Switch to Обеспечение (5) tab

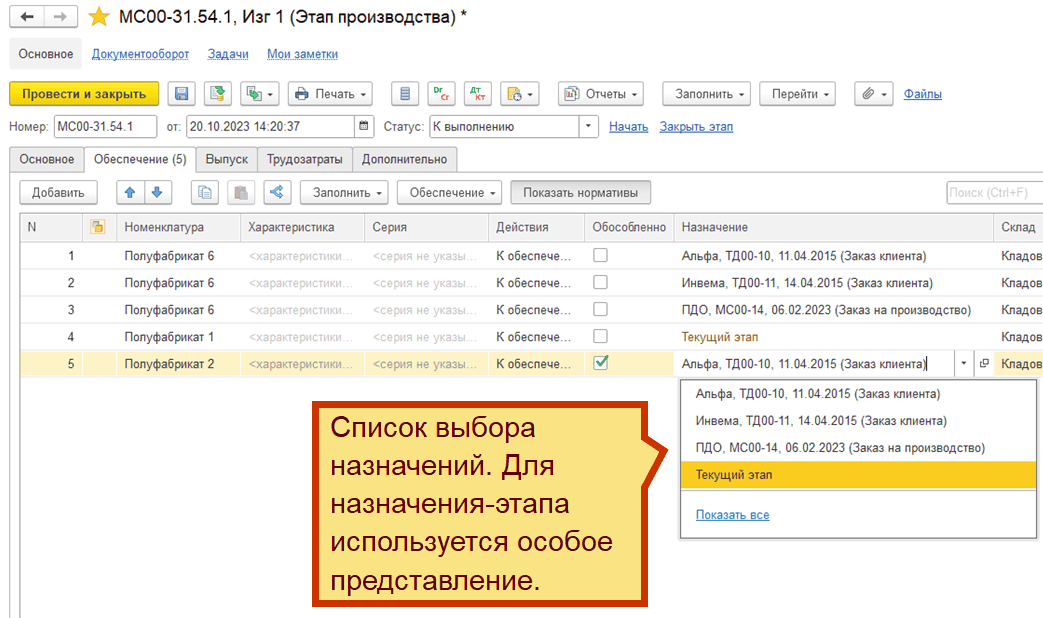pos(140,159)
